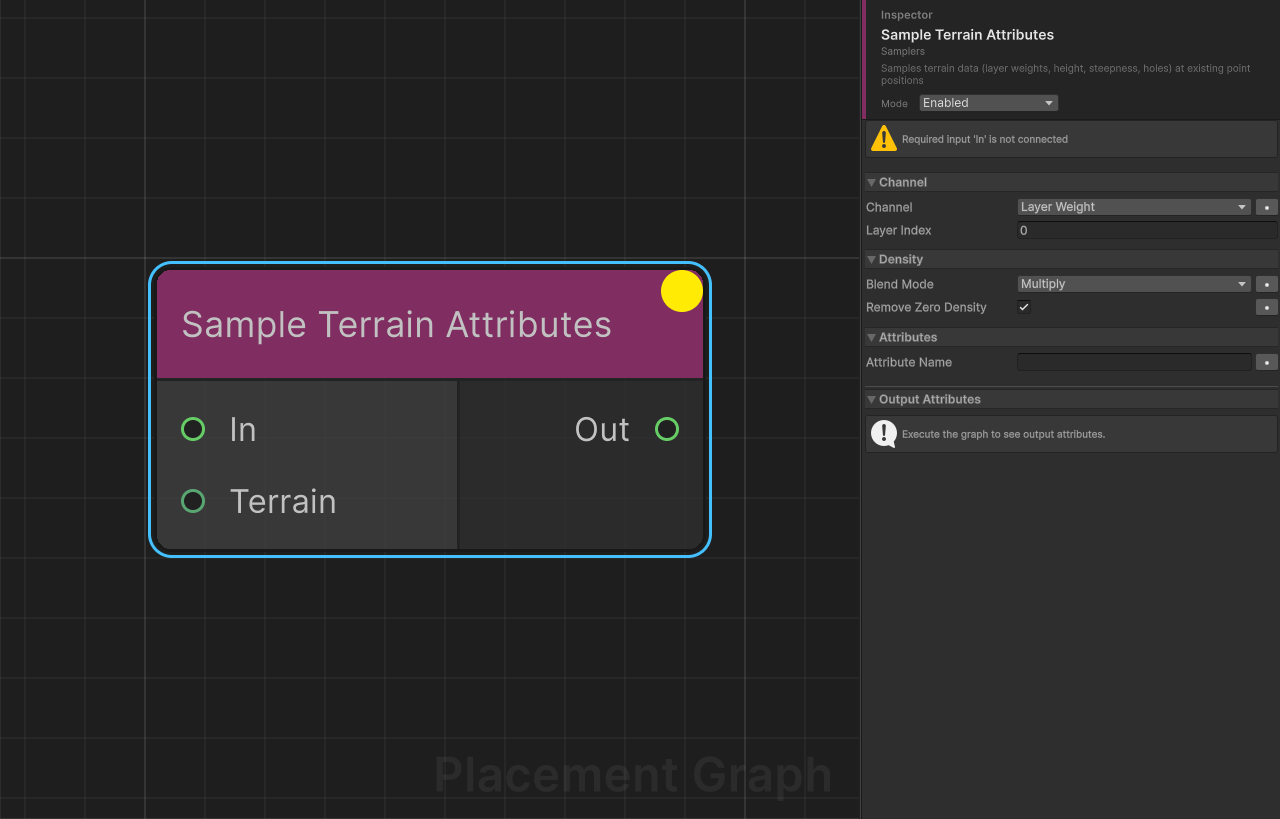This screenshot has height=819, width=1280.
Task: Click the 'Execute the graph' hint text
Action: click(x=1003, y=434)
